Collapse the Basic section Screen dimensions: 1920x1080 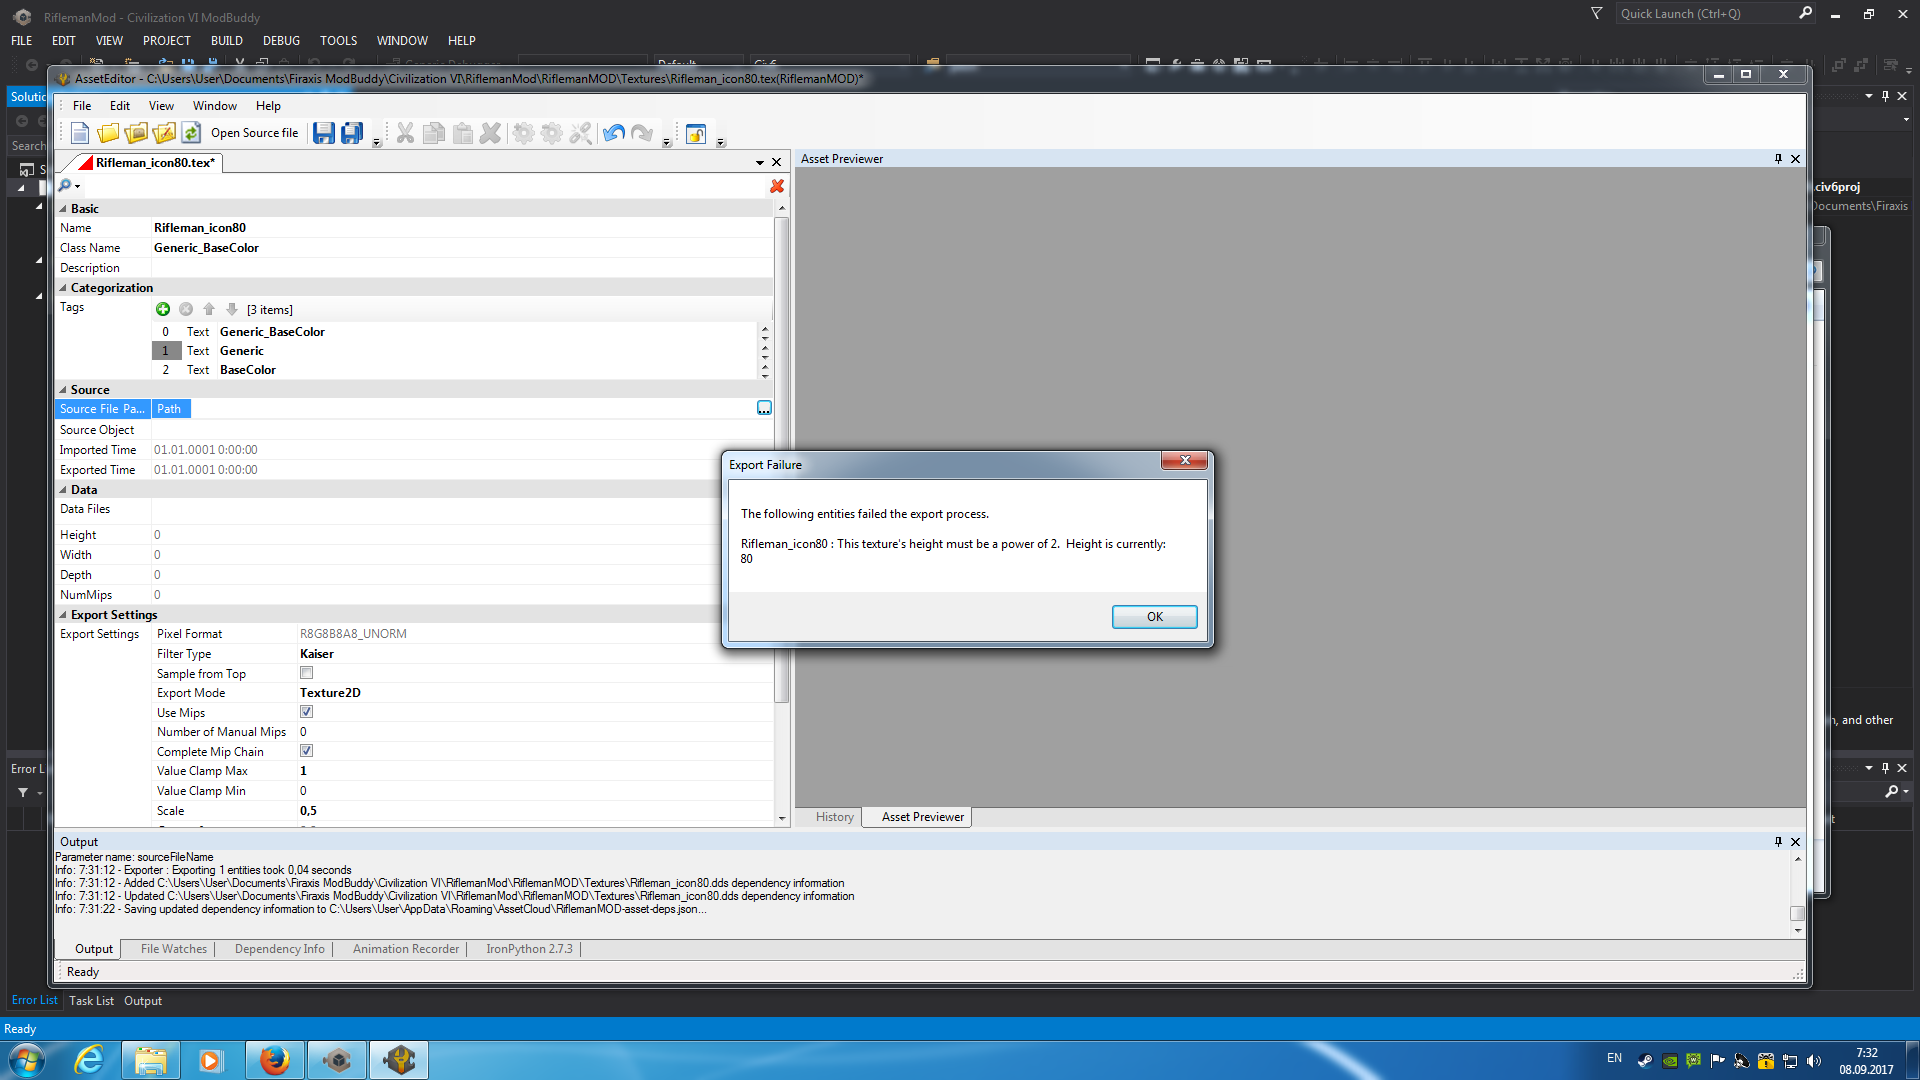pyautogui.click(x=63, y=209)
